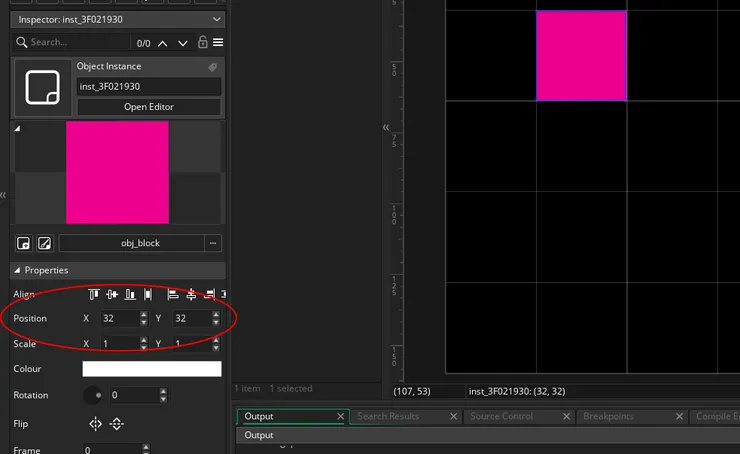Click the edit object pencil icon

[x=44, y=243]
